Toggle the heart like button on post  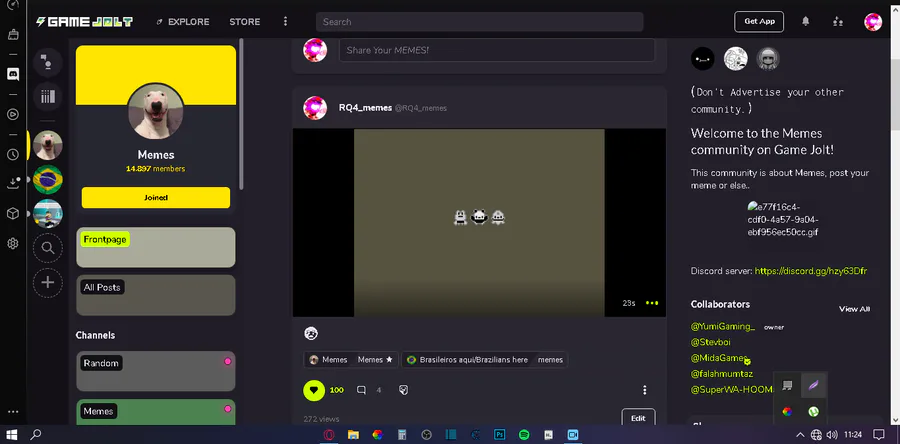tap(314, 390)
